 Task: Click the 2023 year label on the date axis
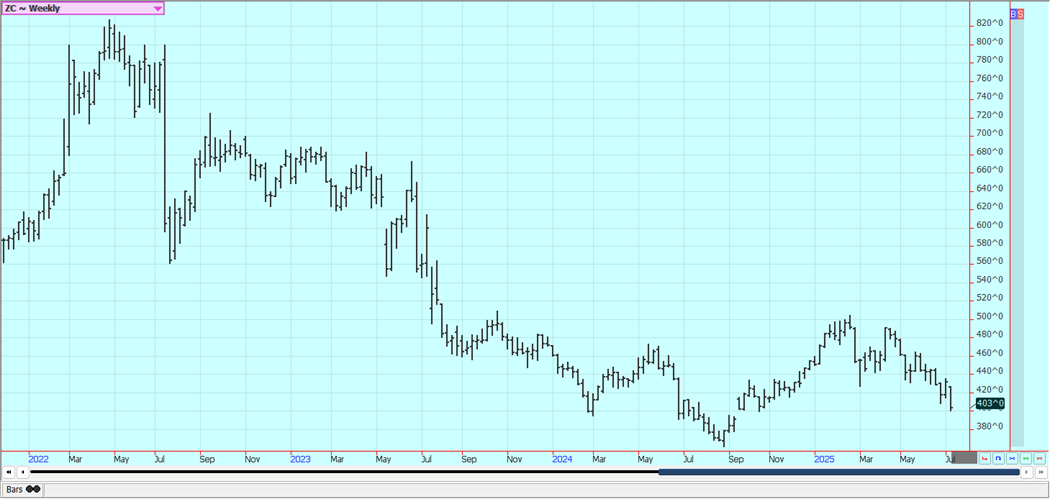point(300,459)
